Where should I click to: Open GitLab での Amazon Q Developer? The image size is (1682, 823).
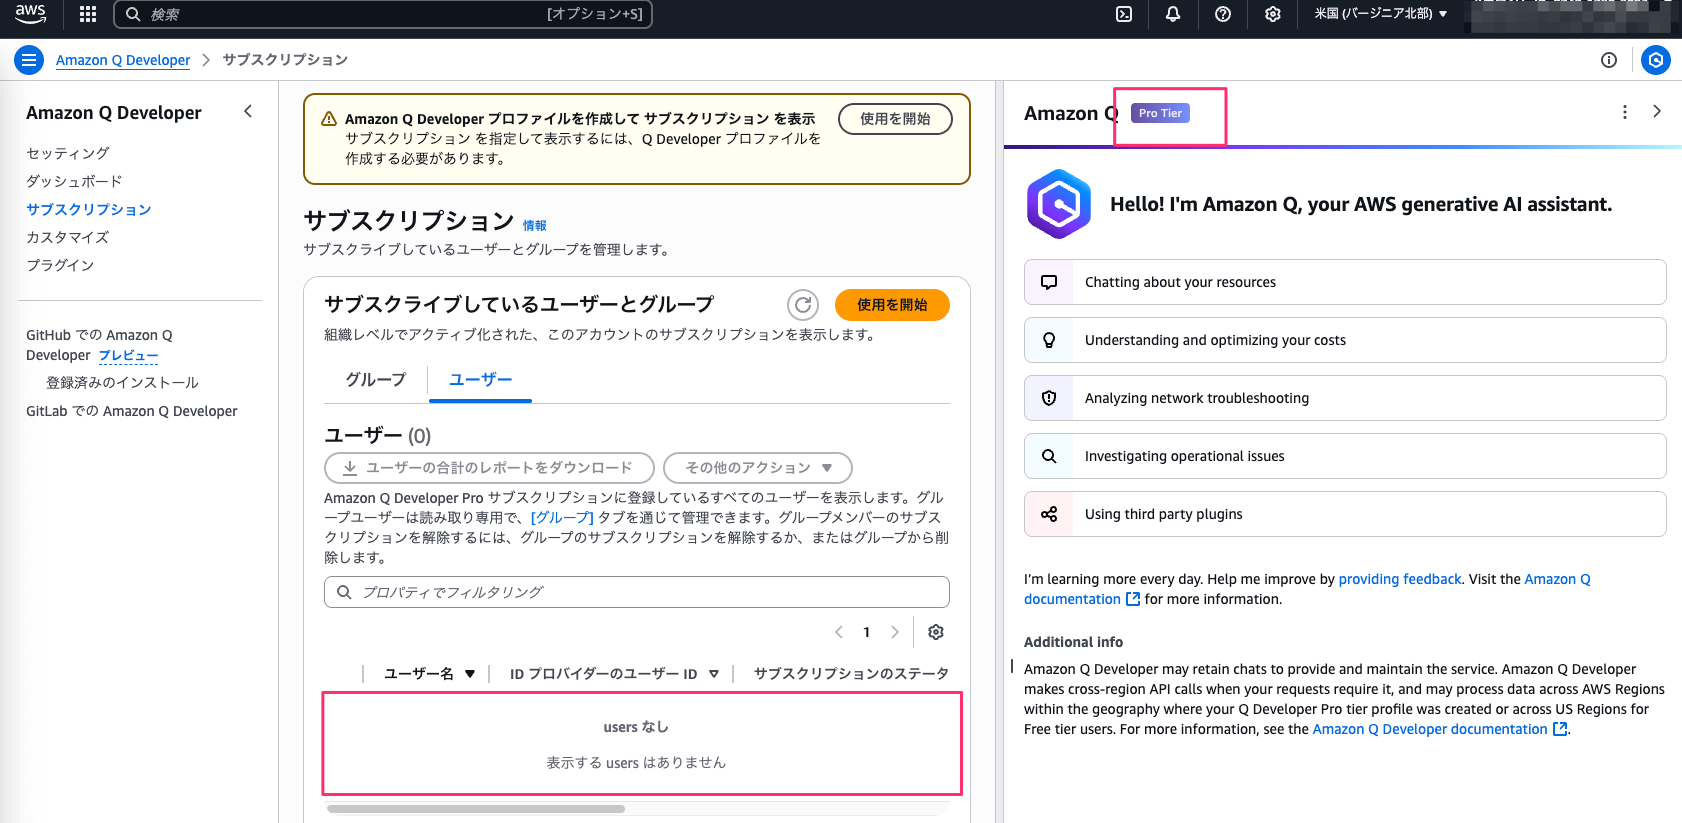132,411
